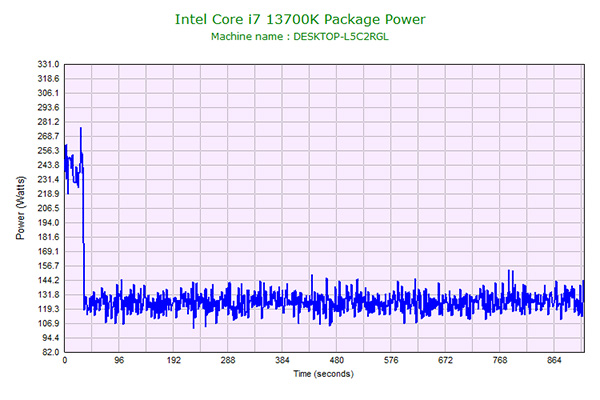This screenshot has width=600, height=400.
Task: Click the 218.9 y-axis value
Action: click(48, 194)
